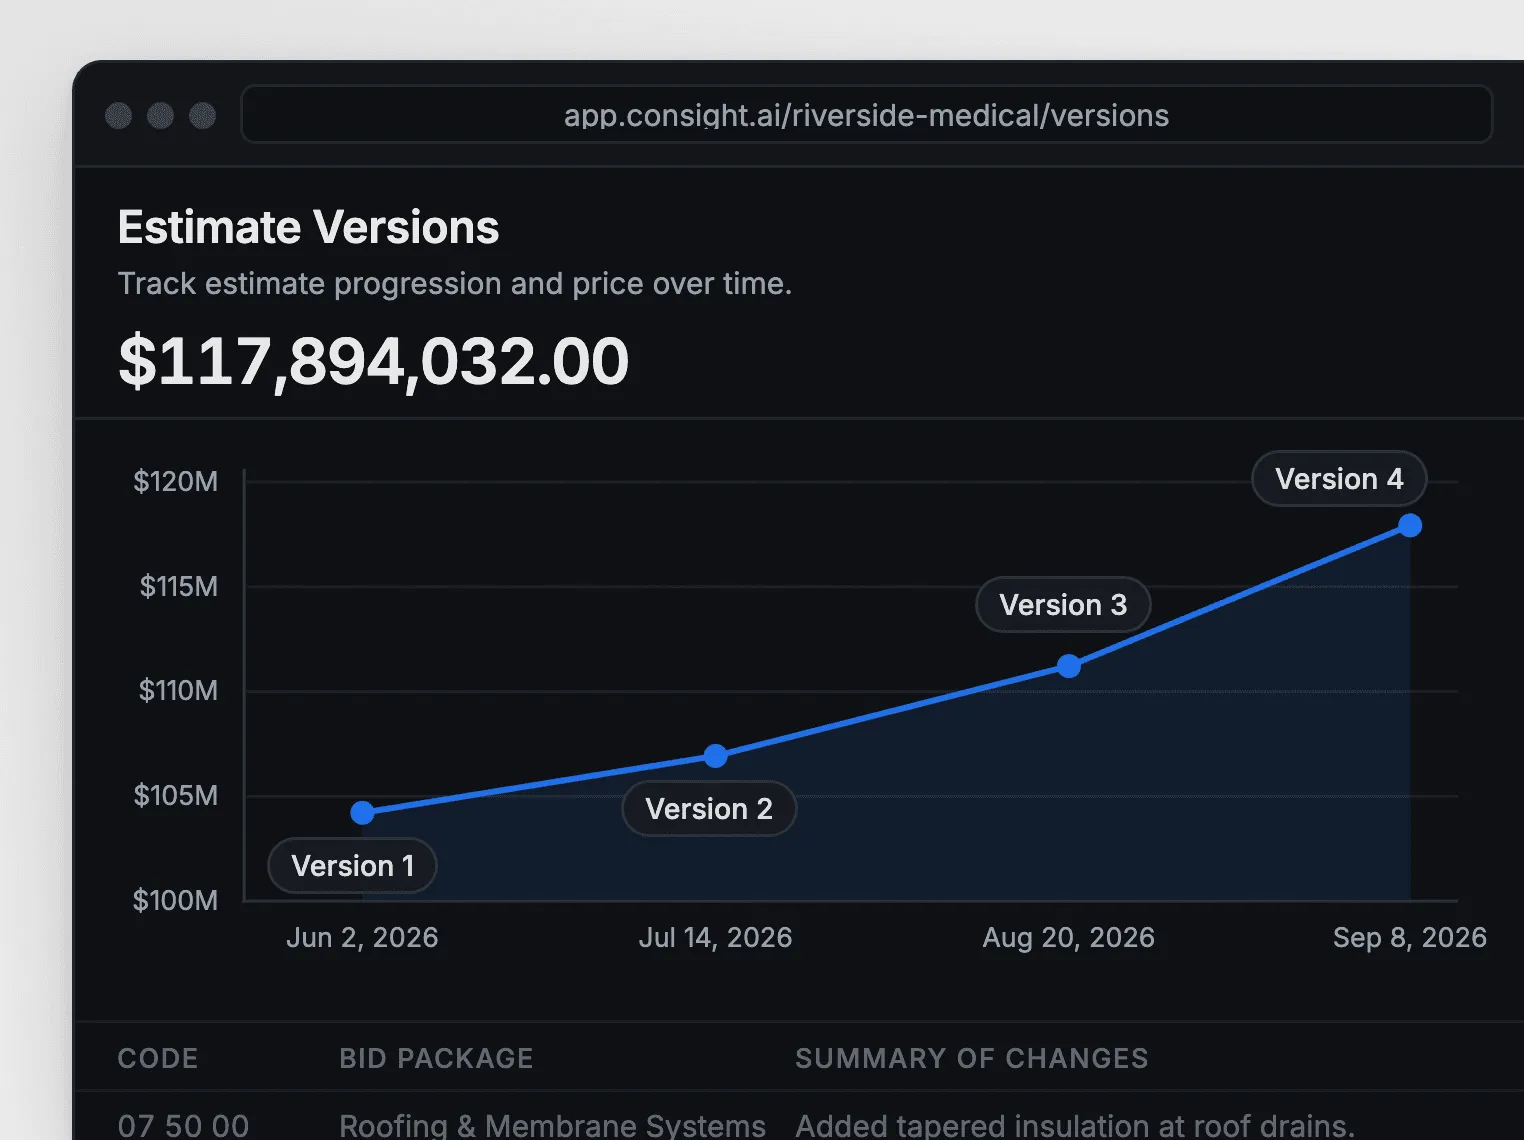Select the Version 1 label pill

click(352, 865)
